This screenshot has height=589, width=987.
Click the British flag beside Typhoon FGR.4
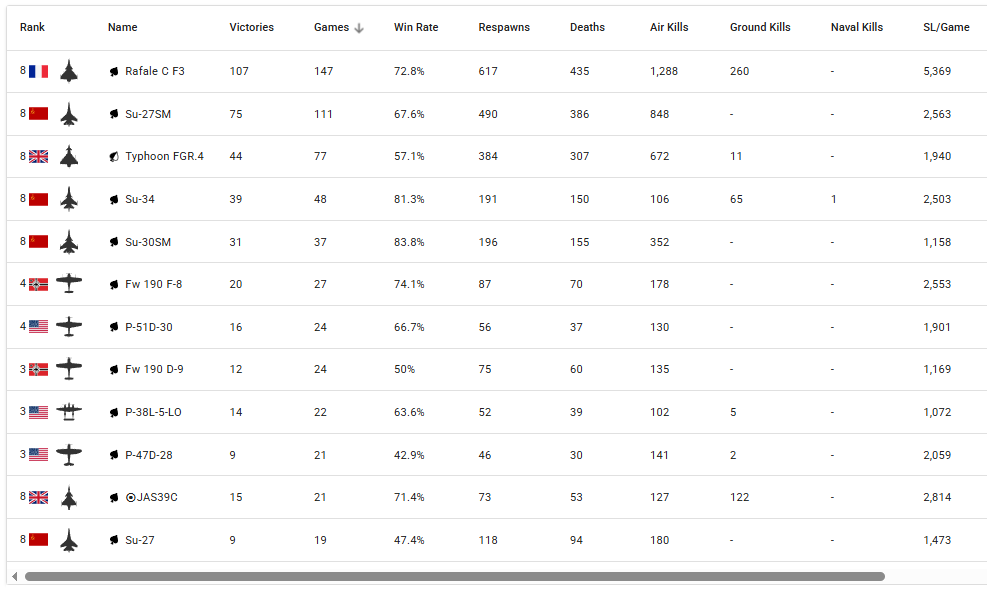pyautogui.click(x=38, y=156)
